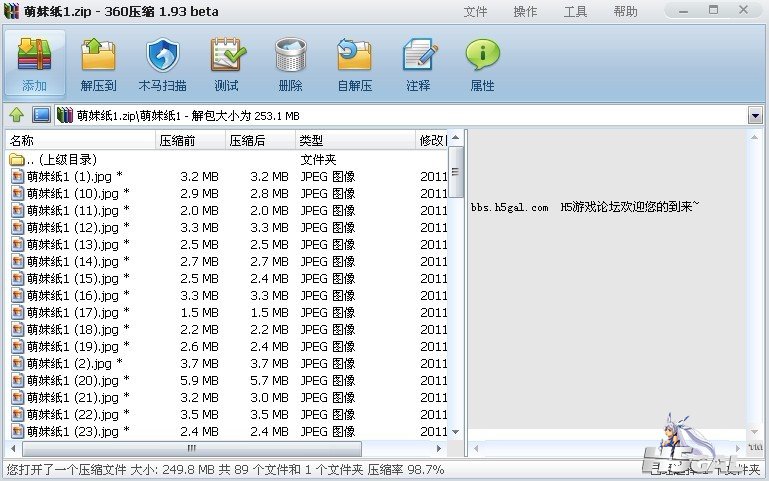The height and width of the screenshot is (481, 769).
Task: Sort by the 压缩前 column header
Action: (x=190, y=140)
